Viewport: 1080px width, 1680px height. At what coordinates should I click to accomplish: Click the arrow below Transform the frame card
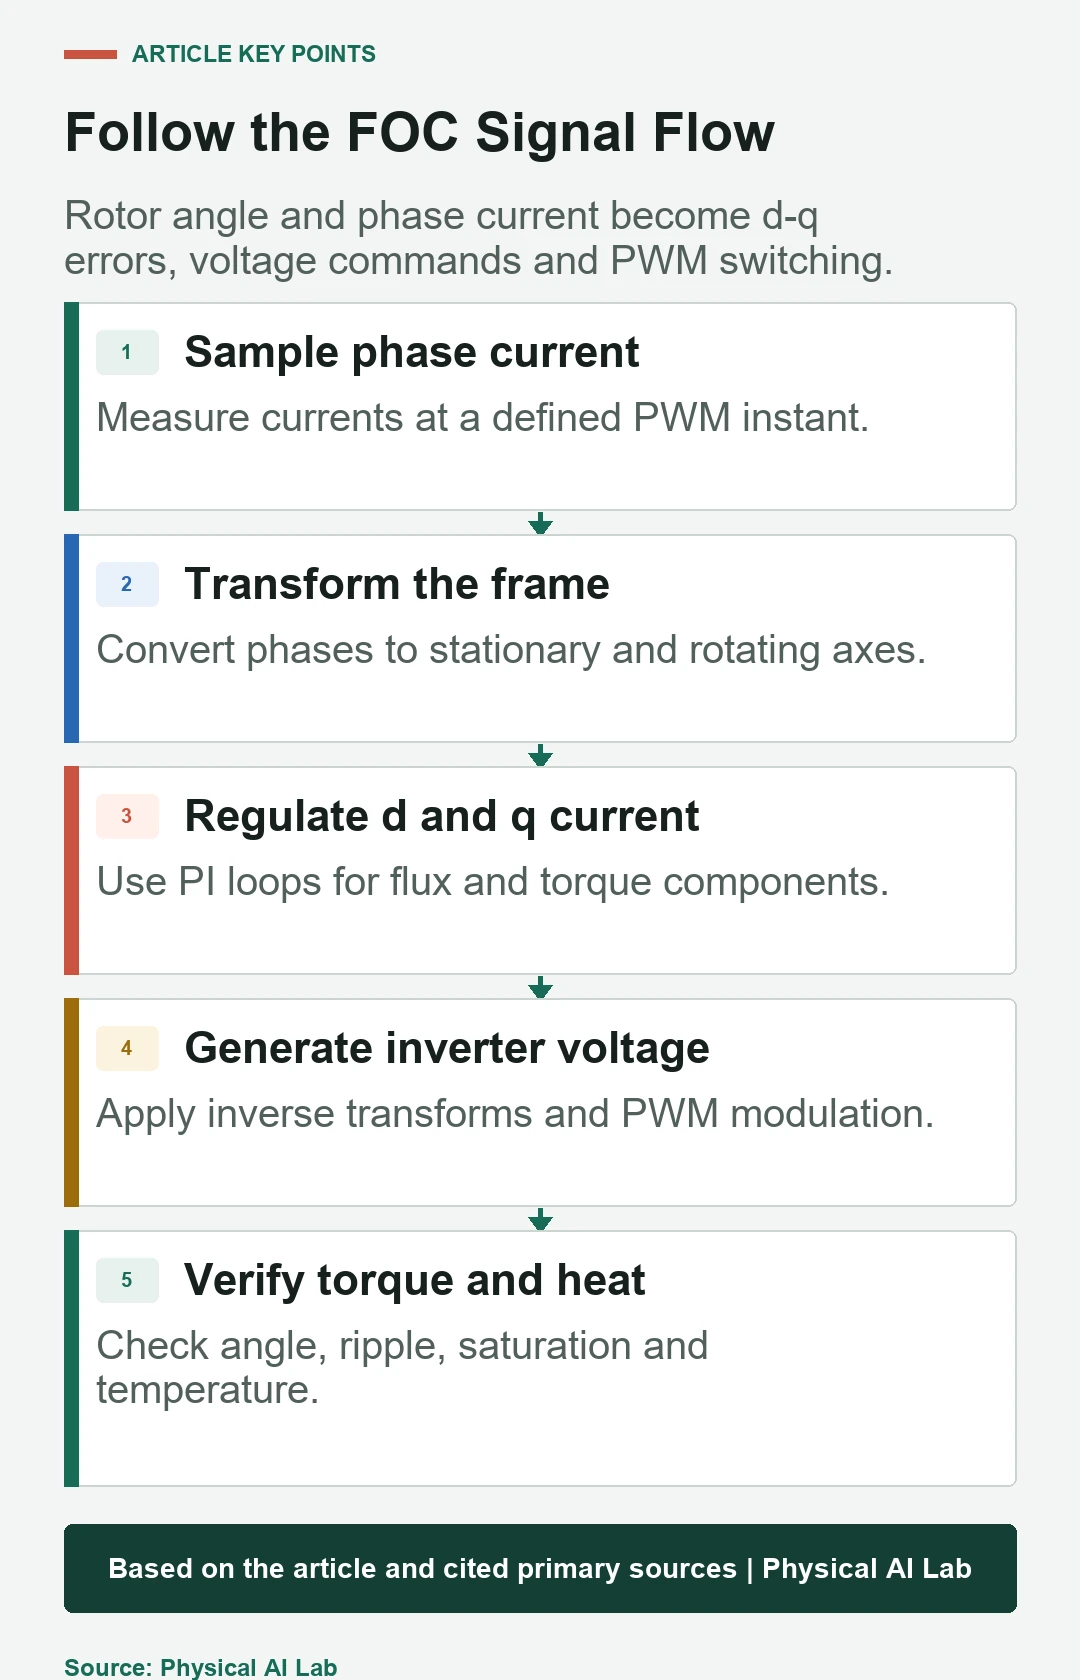coord(540,755)
